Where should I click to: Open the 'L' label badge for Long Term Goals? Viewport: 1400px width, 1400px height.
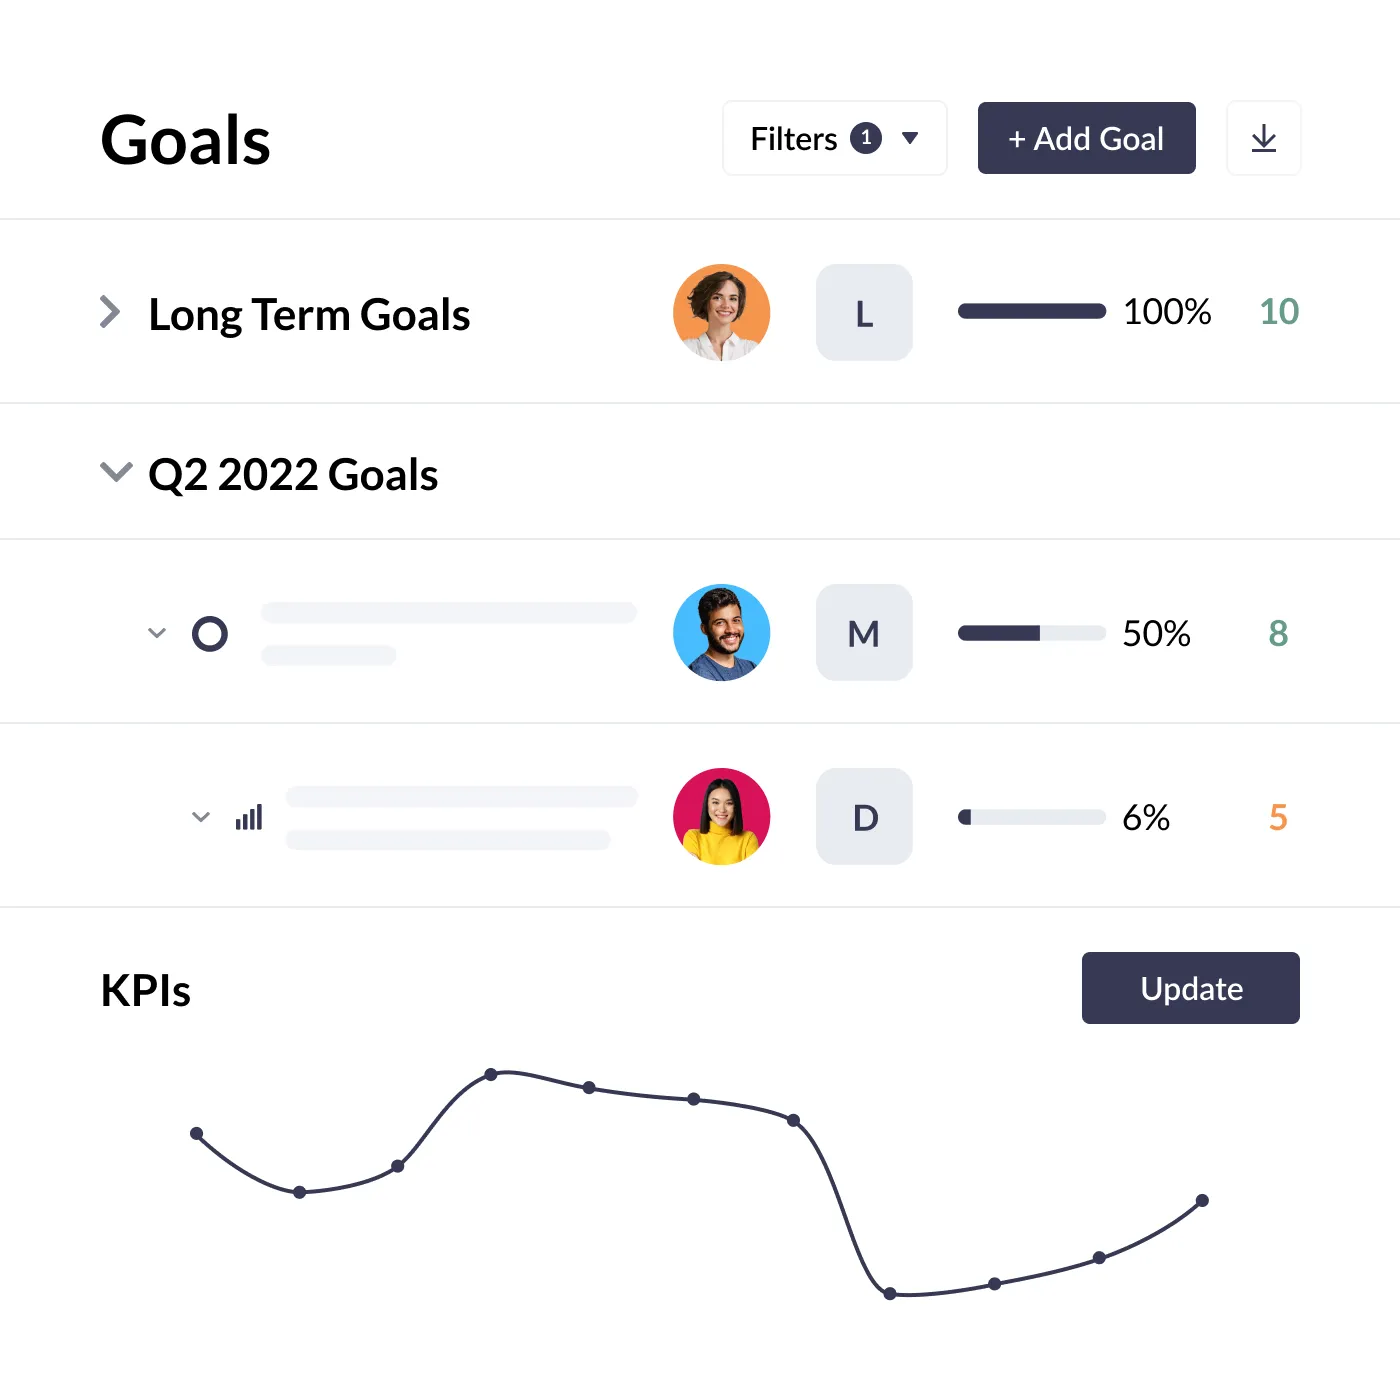coord(863,312)
